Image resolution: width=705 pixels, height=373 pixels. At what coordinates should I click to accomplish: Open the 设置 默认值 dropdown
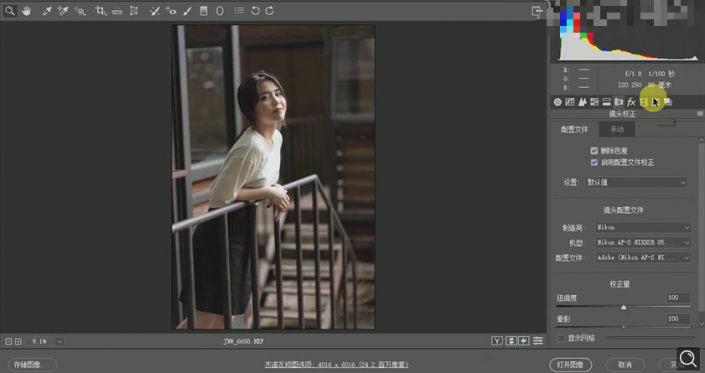click(636, 182)
